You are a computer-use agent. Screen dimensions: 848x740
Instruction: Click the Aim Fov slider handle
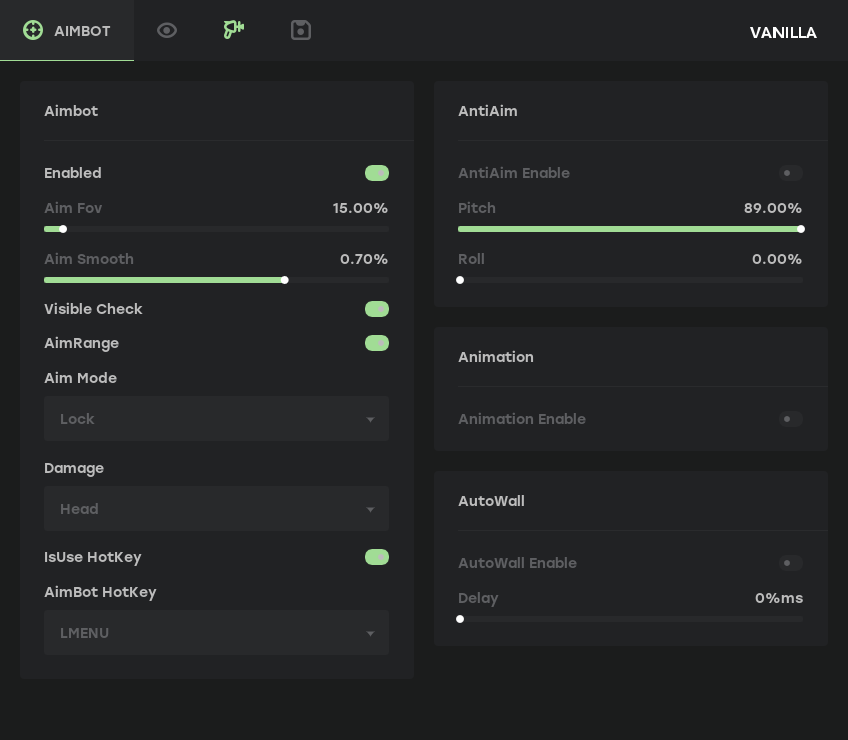63,229
